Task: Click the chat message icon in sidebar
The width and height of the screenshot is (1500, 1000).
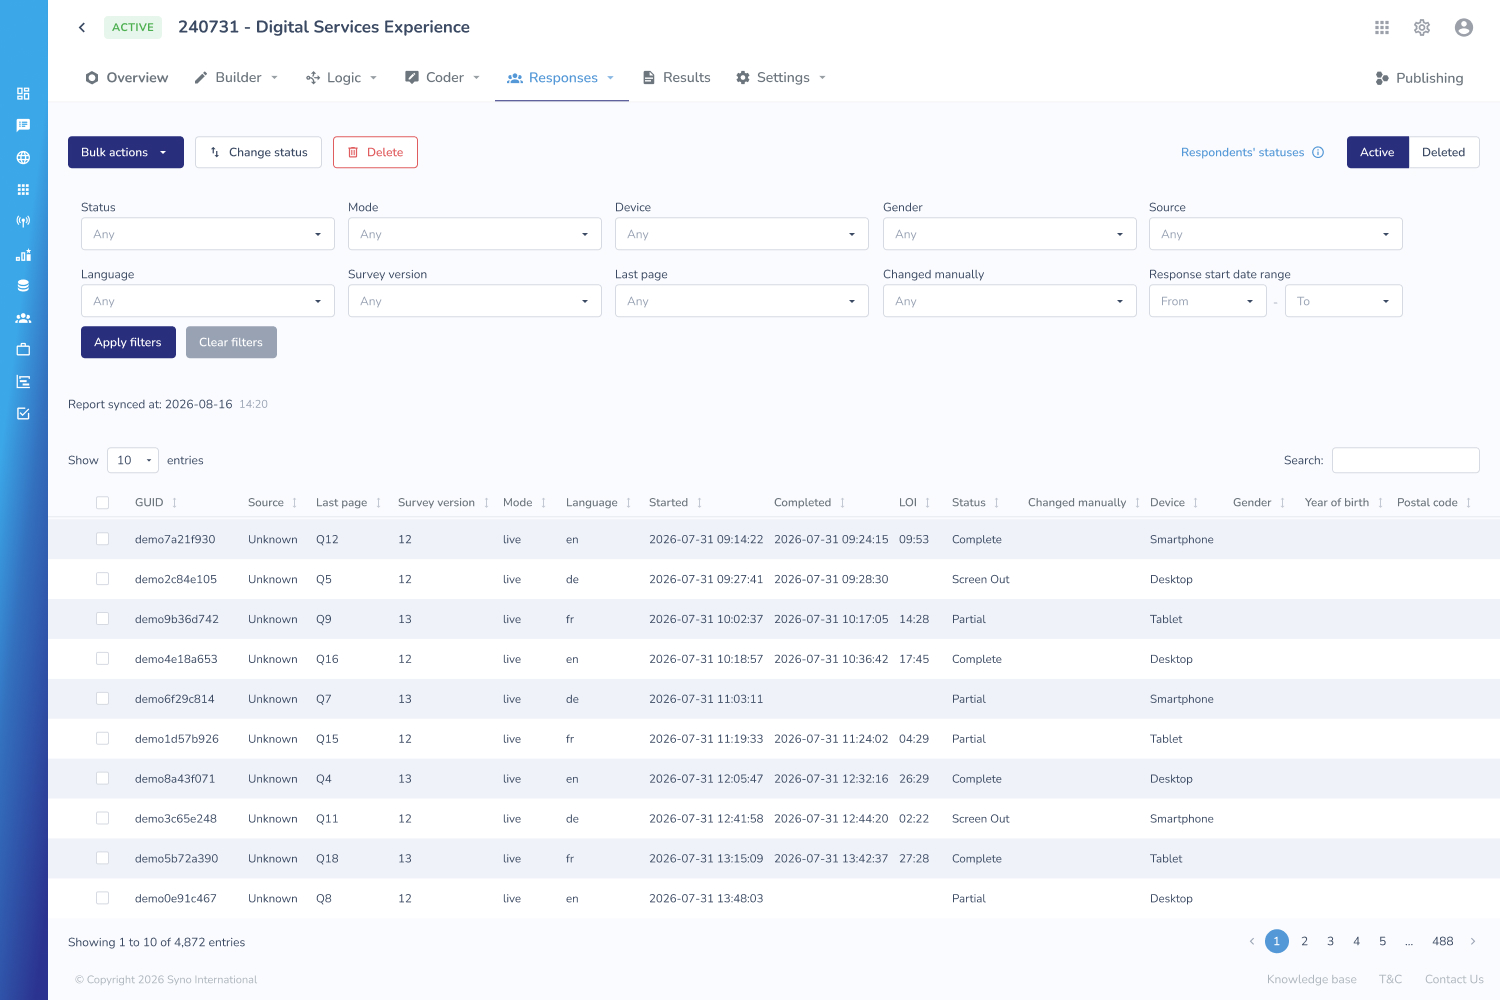Action: 23,126
